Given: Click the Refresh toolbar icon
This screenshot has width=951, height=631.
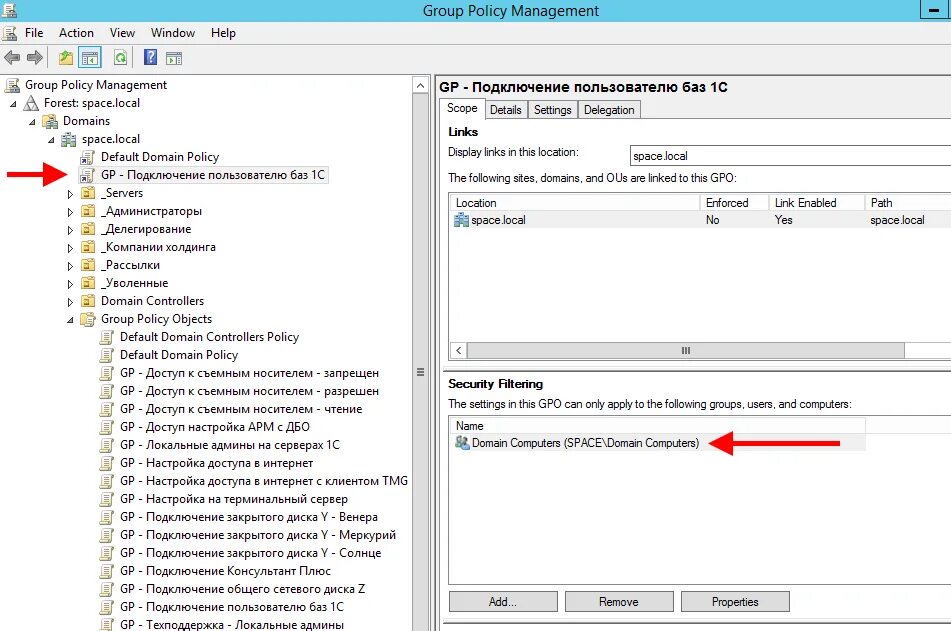Looking at the screenshot, I should [x=120, y=58].
